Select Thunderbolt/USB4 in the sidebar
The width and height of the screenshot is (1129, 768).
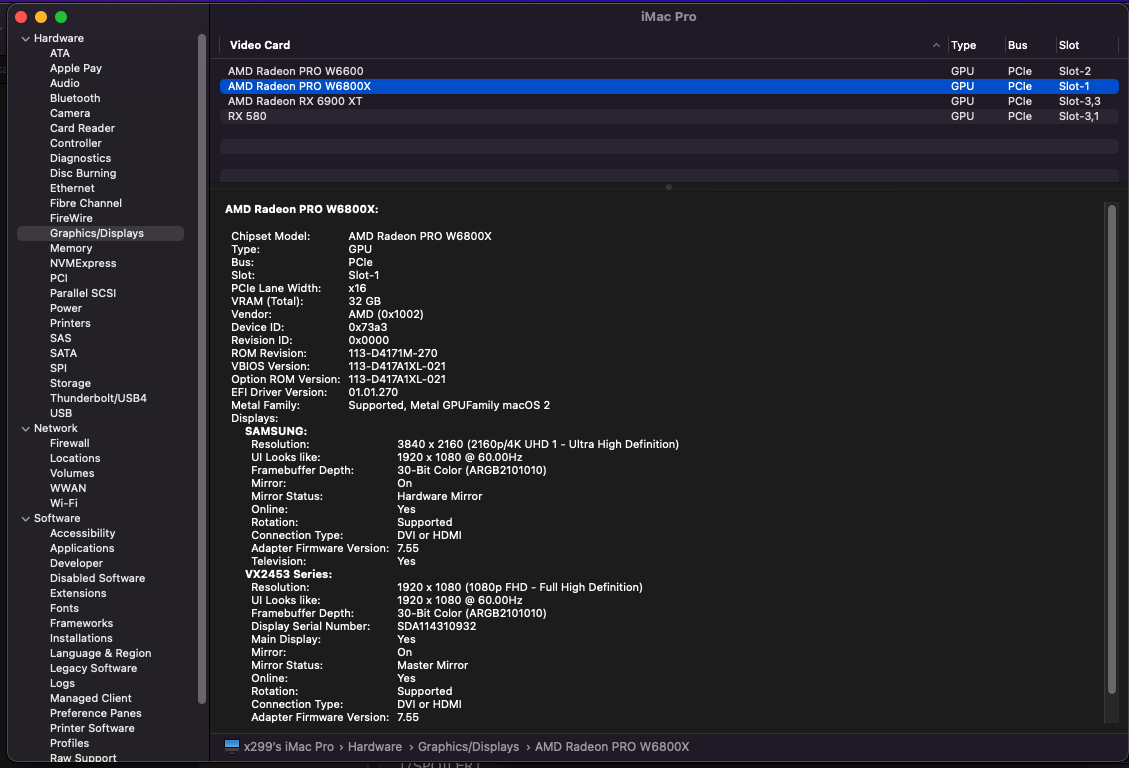click(x=98, y=399)
